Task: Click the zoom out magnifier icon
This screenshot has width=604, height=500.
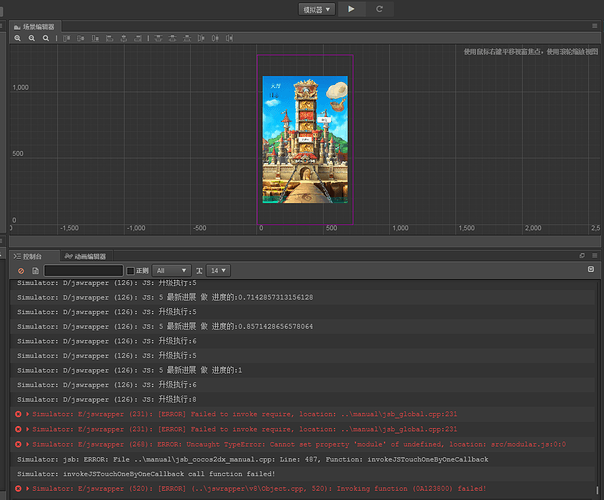Action: (32, 38)
